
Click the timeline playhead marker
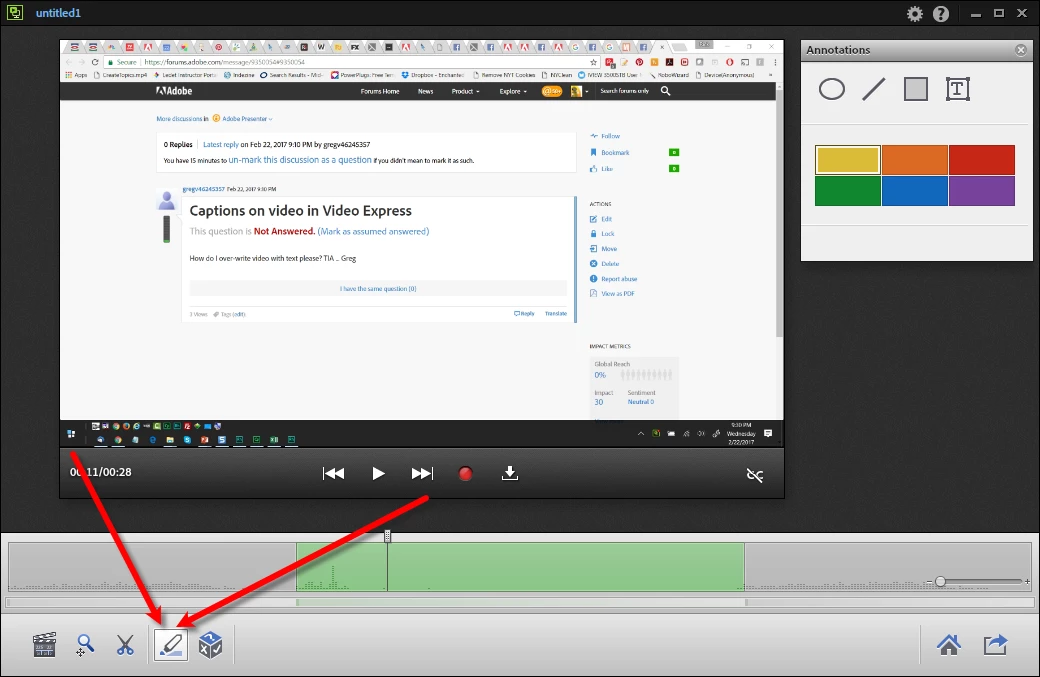[387, 536]
